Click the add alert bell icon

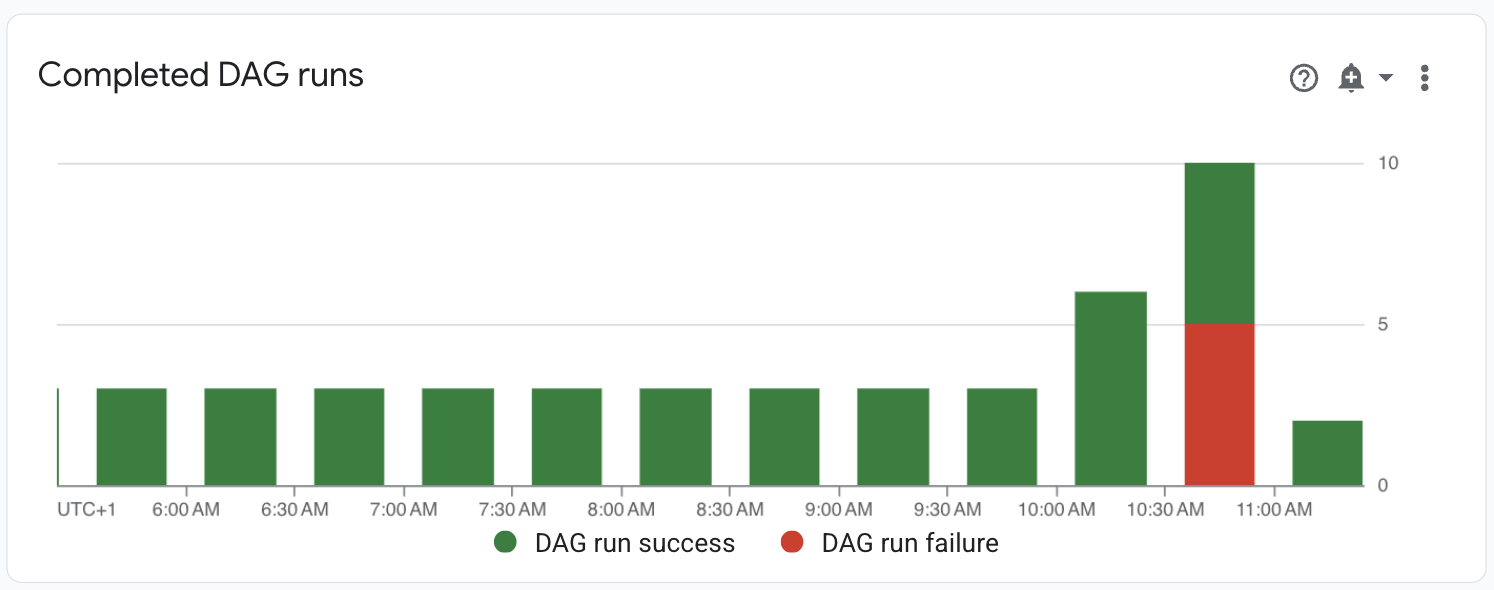click(1351, 78)
